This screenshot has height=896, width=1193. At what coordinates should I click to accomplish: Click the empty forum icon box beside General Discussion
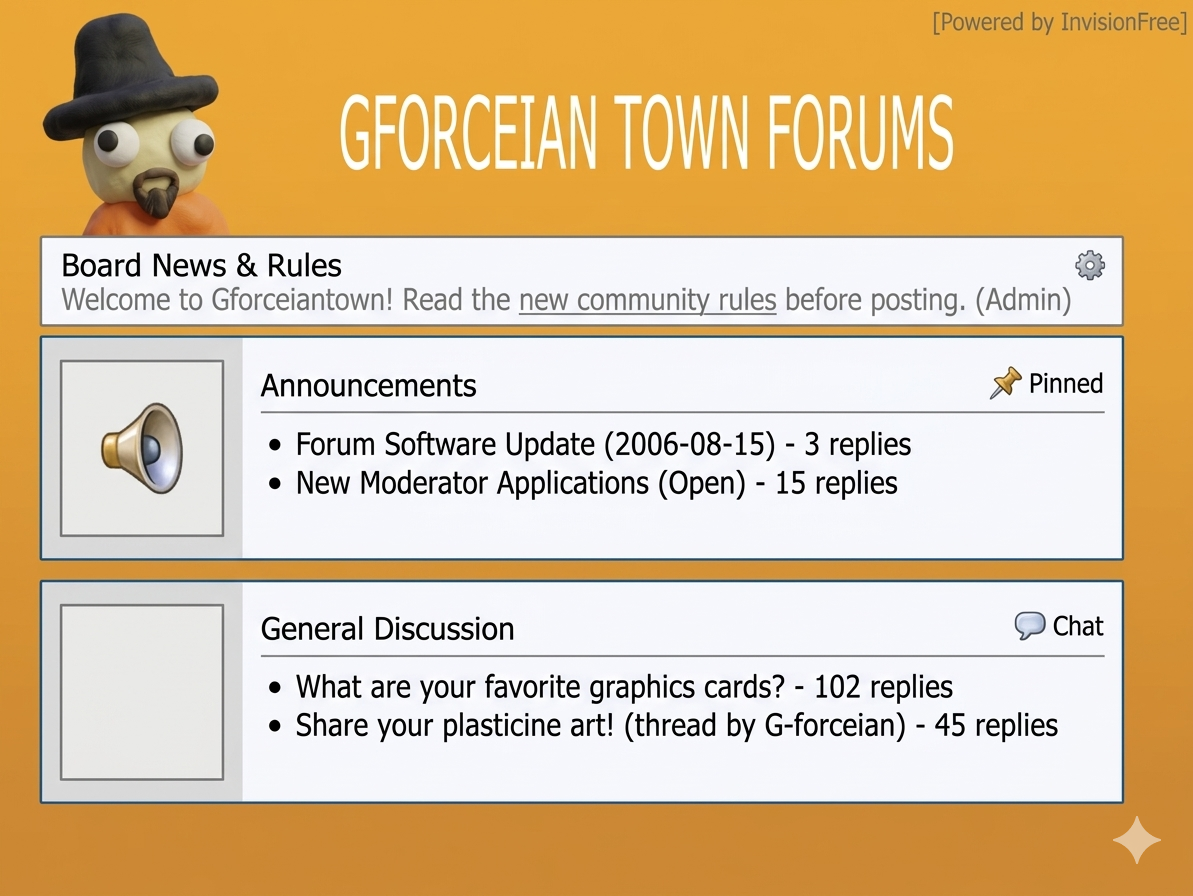click(x=141, y=692)
